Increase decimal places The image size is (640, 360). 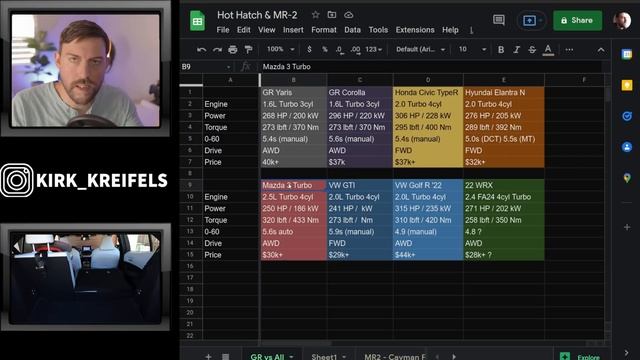point(356,50)
